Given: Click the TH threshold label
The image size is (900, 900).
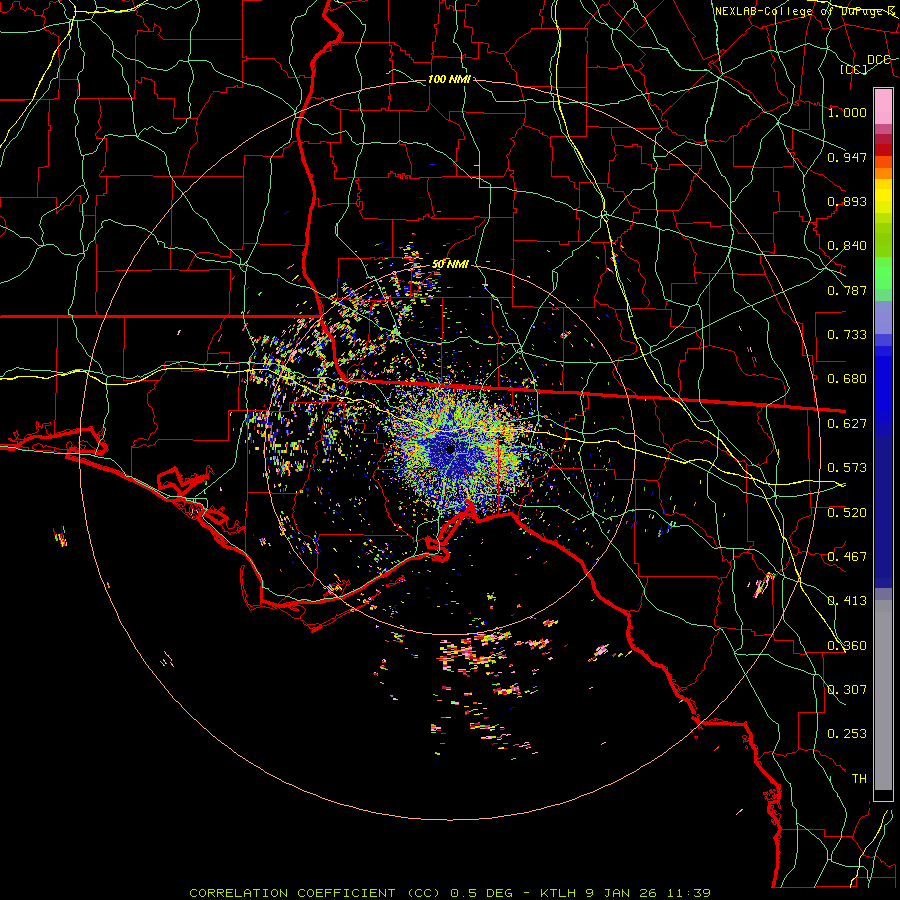Looking at the screenshot, I should (x=859, y=779).
